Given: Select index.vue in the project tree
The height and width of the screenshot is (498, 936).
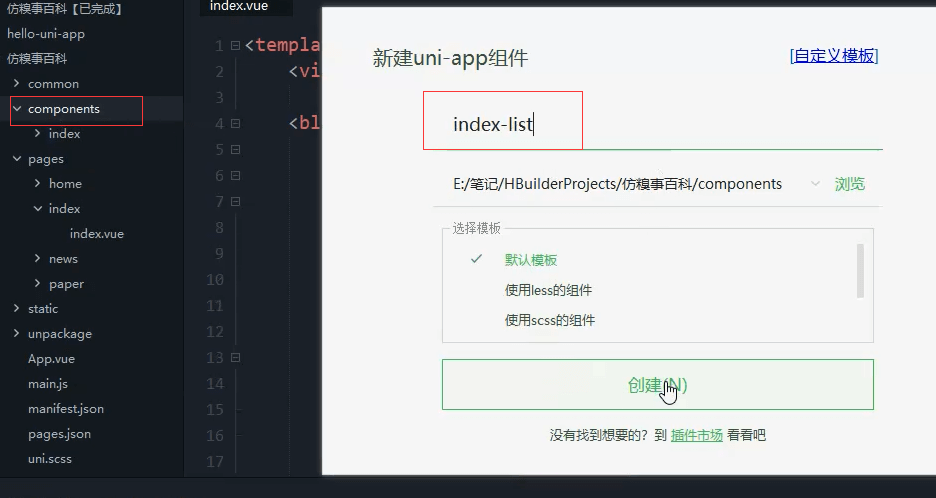Looking at the screenshot, I should (97, 233).
